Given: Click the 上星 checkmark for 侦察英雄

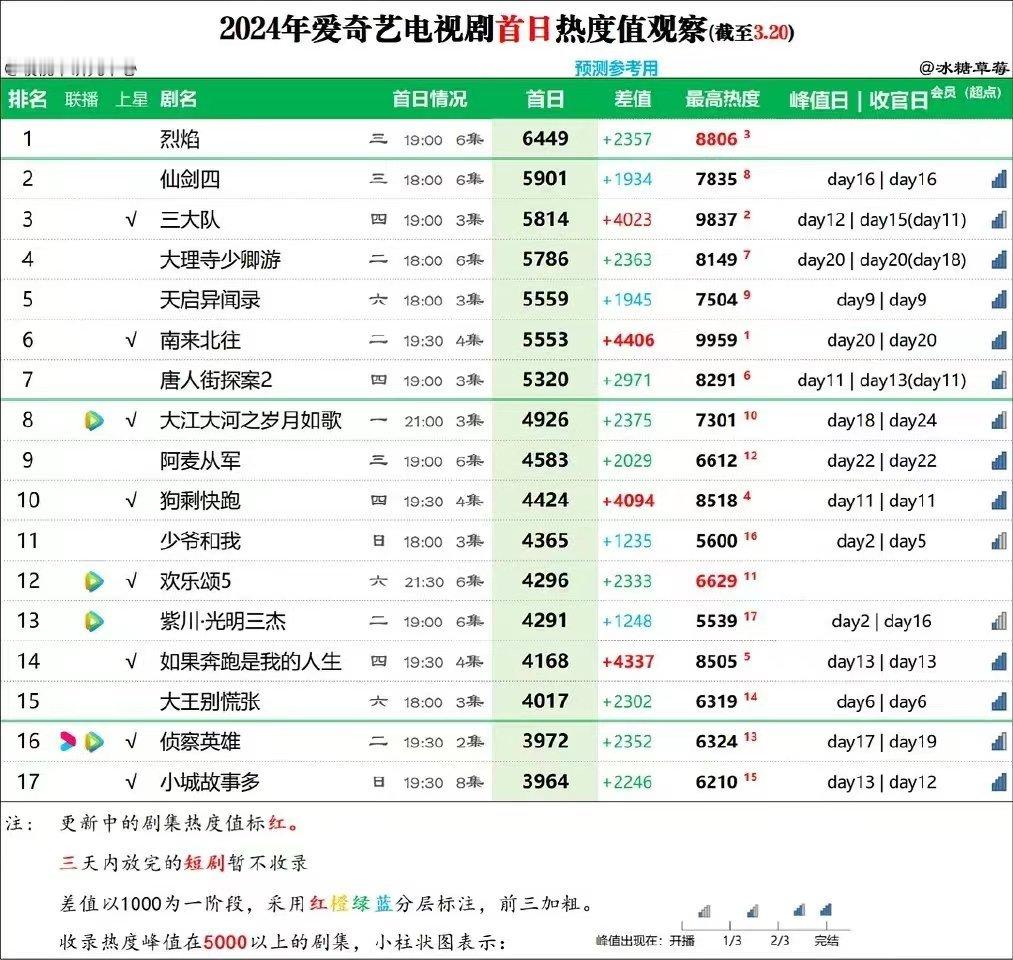Looking at the screenshot, I should [131, 742].
